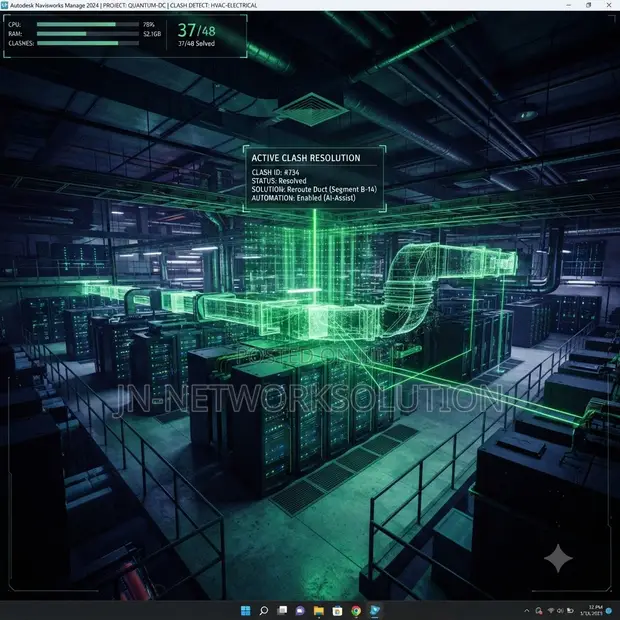
Task: Open the Windows Start menu
Action: [x=246, y=611]
